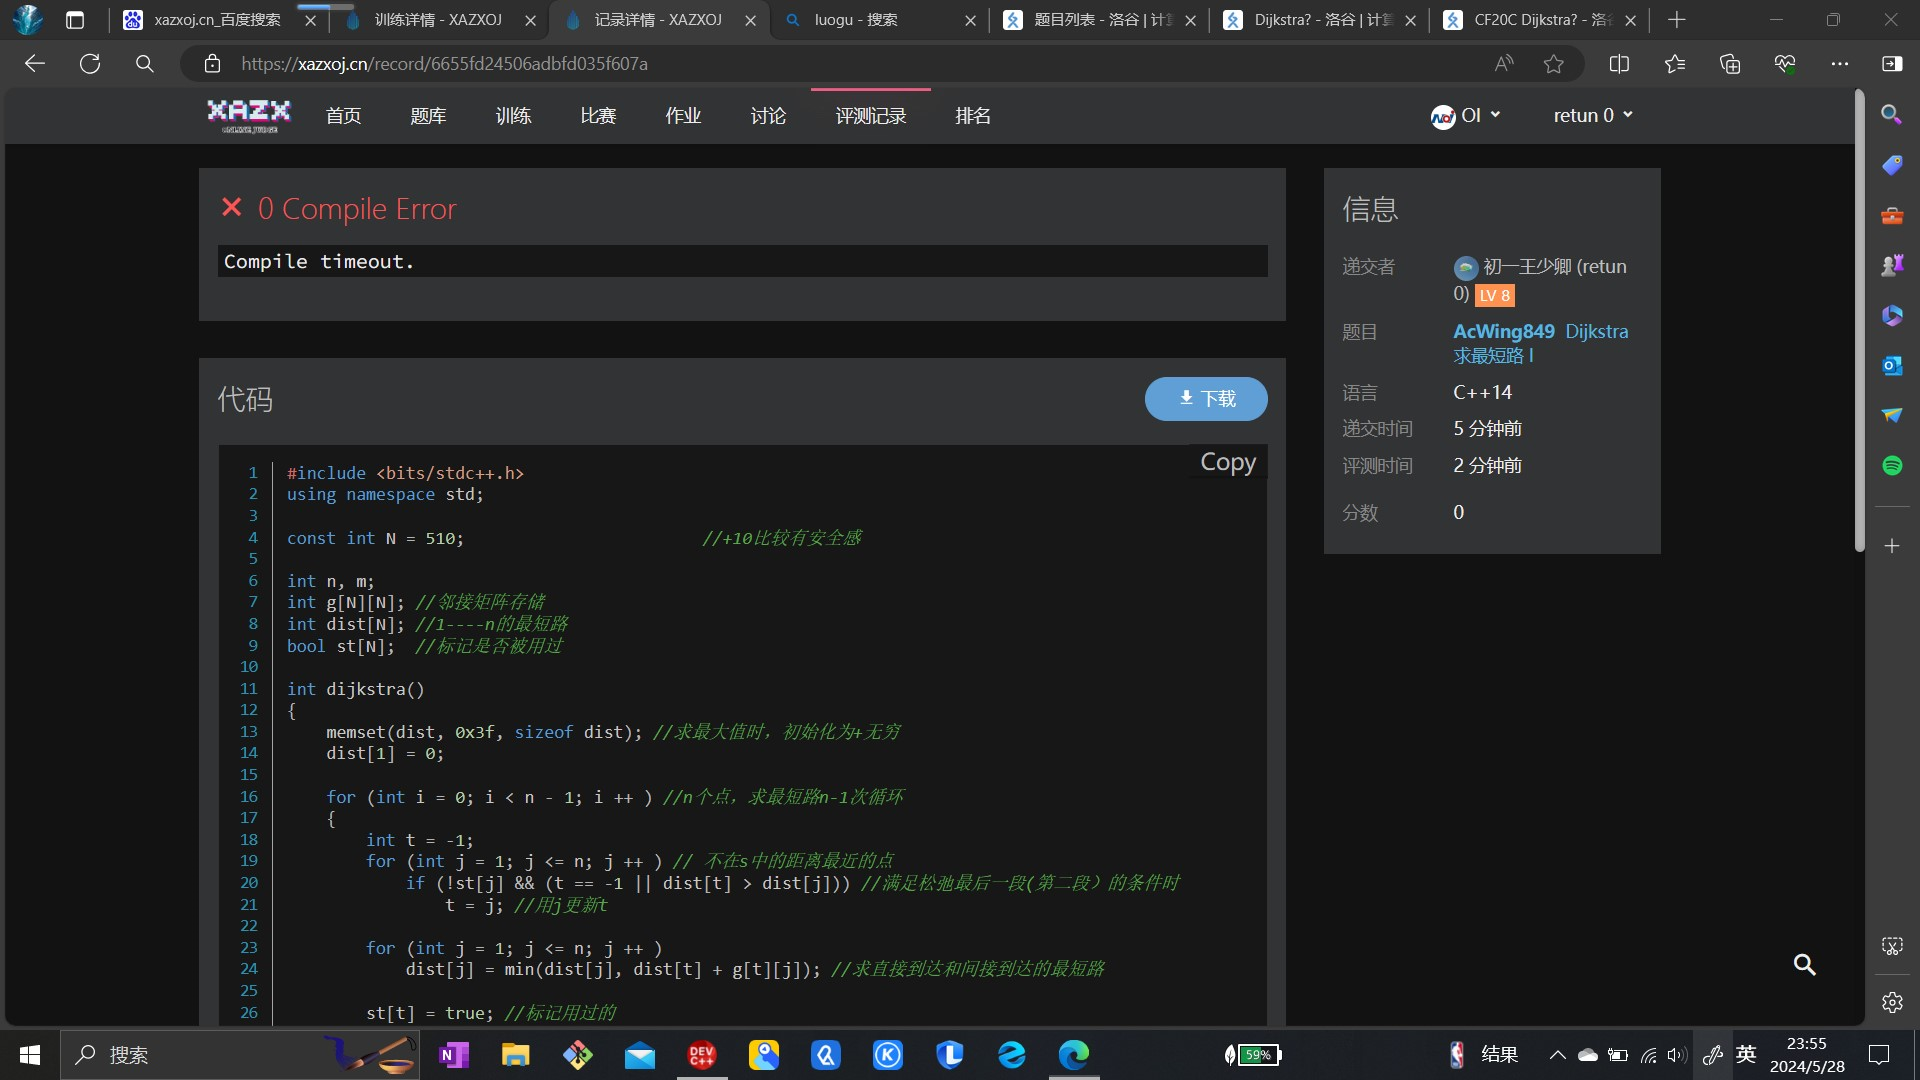Open sidebar Spotify icon
The image size is (1920, 1080).
pos(1891,465)
